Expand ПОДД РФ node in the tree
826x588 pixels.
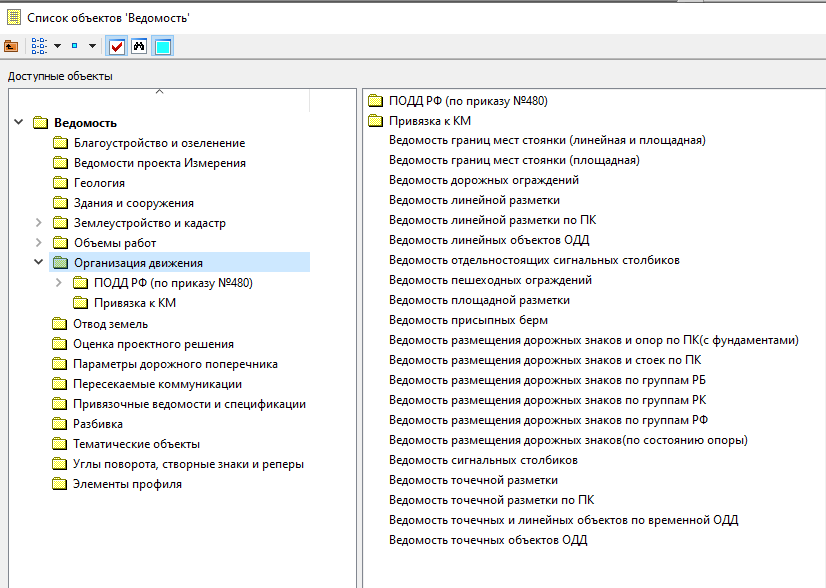tap(58, 282)
